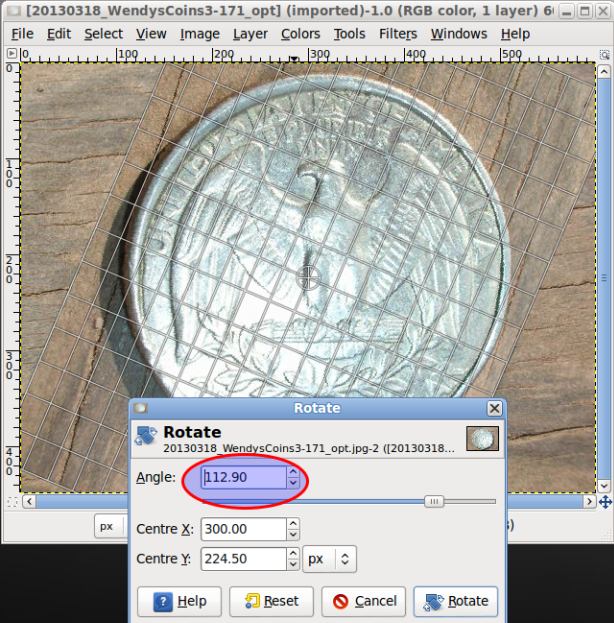The height and width of the screenshot is (623, 614).
Task: Decrease the Angle value with down arrow
Action: click(293, 483)
